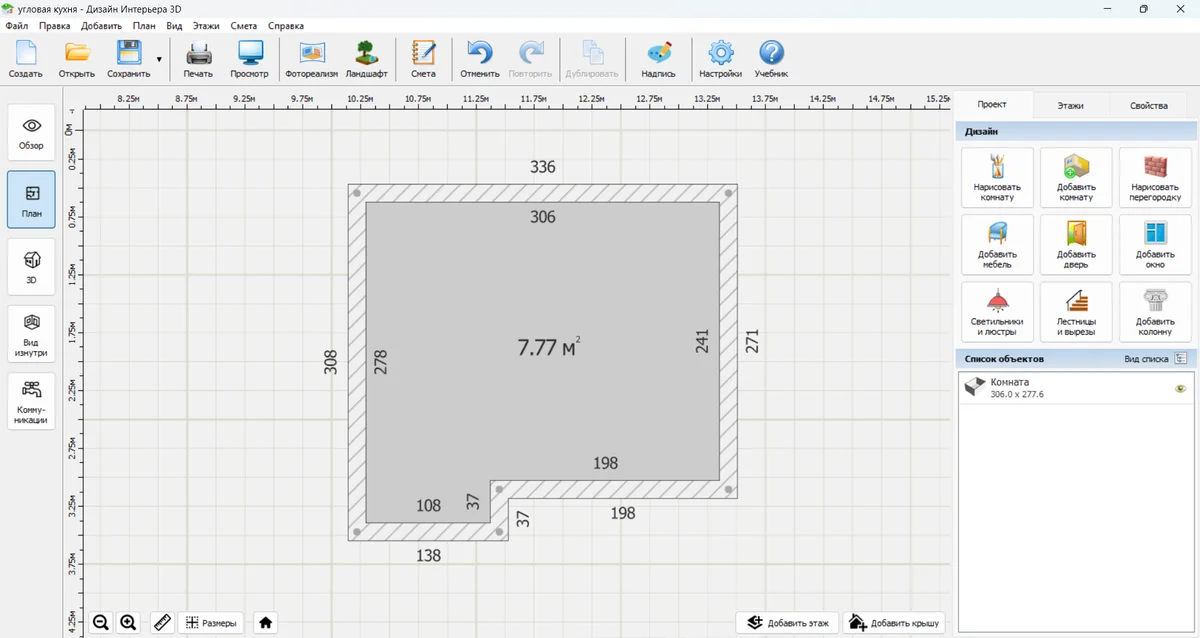Switch to the Свойства tab
Image resolution: width=1200 pixels, height=638 pixels.
point(1148,105)
